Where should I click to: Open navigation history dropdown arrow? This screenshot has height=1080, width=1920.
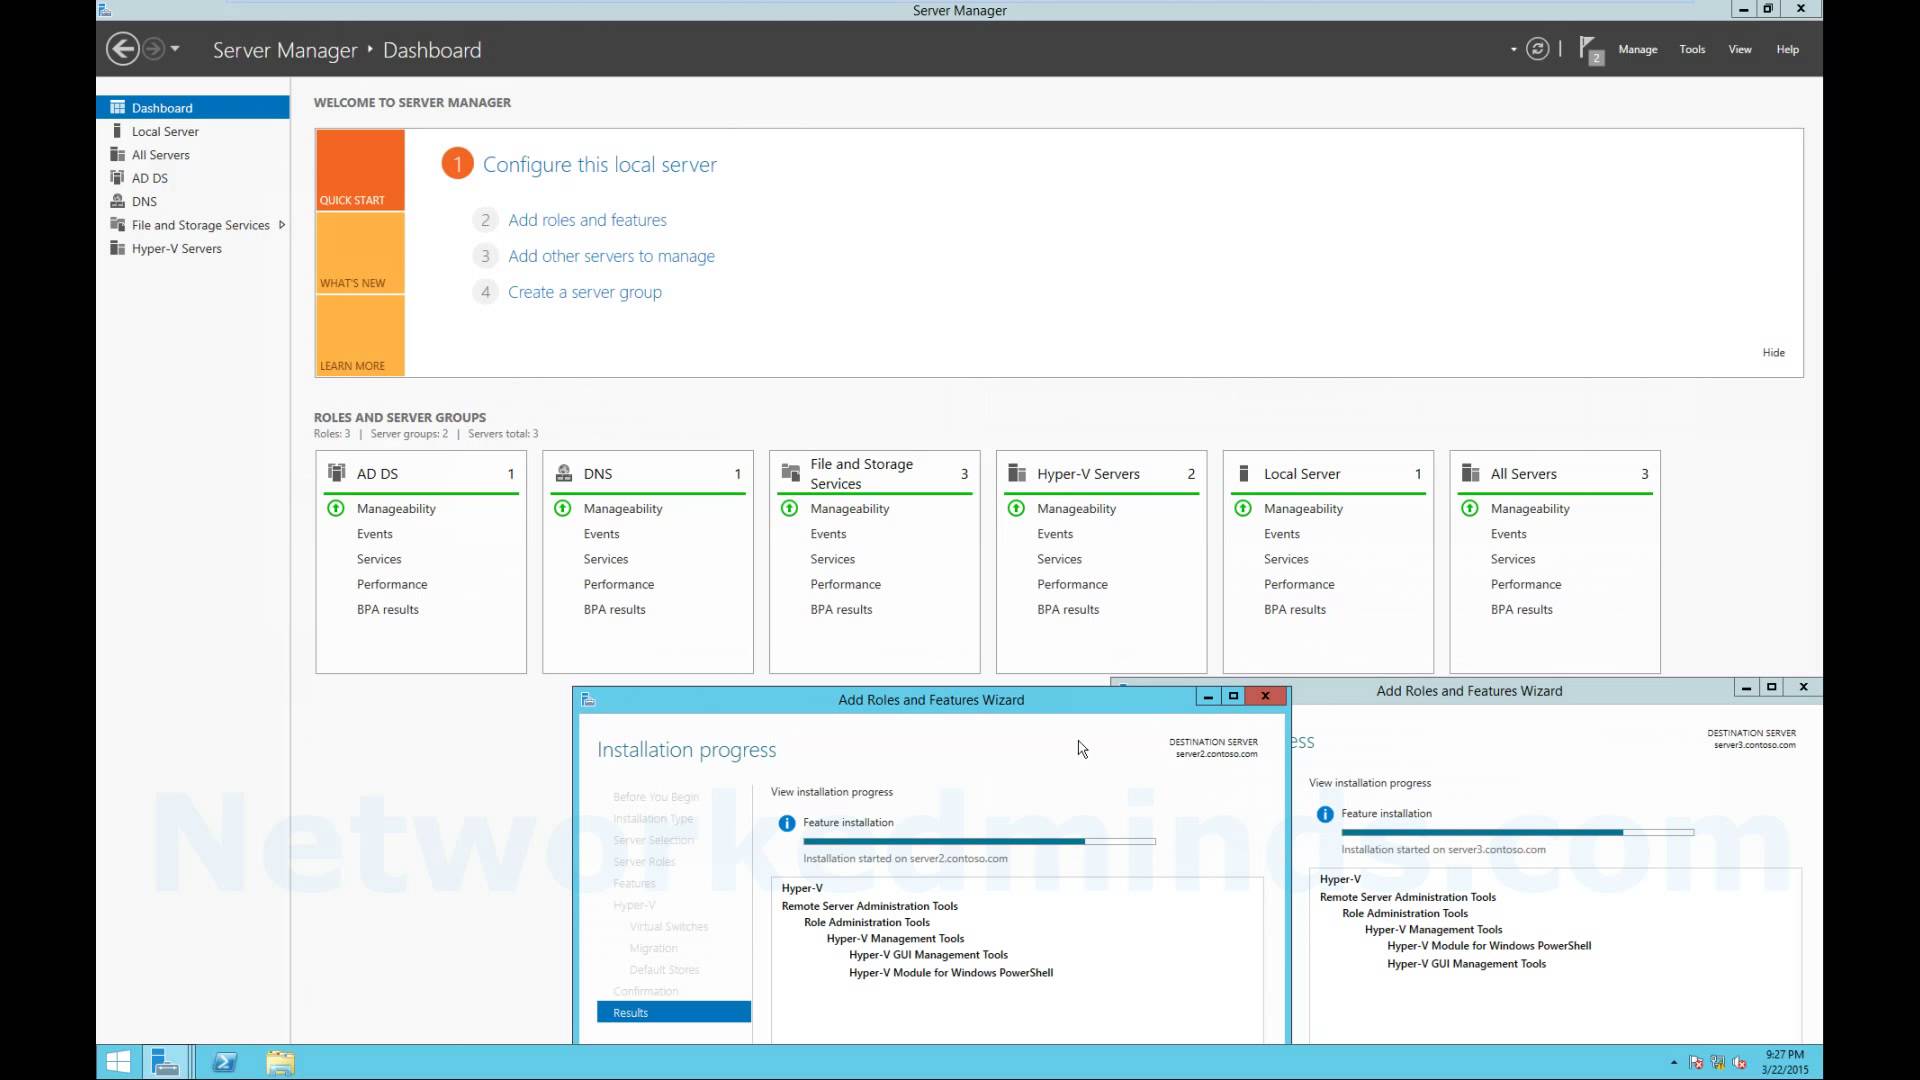coord(175,49)
